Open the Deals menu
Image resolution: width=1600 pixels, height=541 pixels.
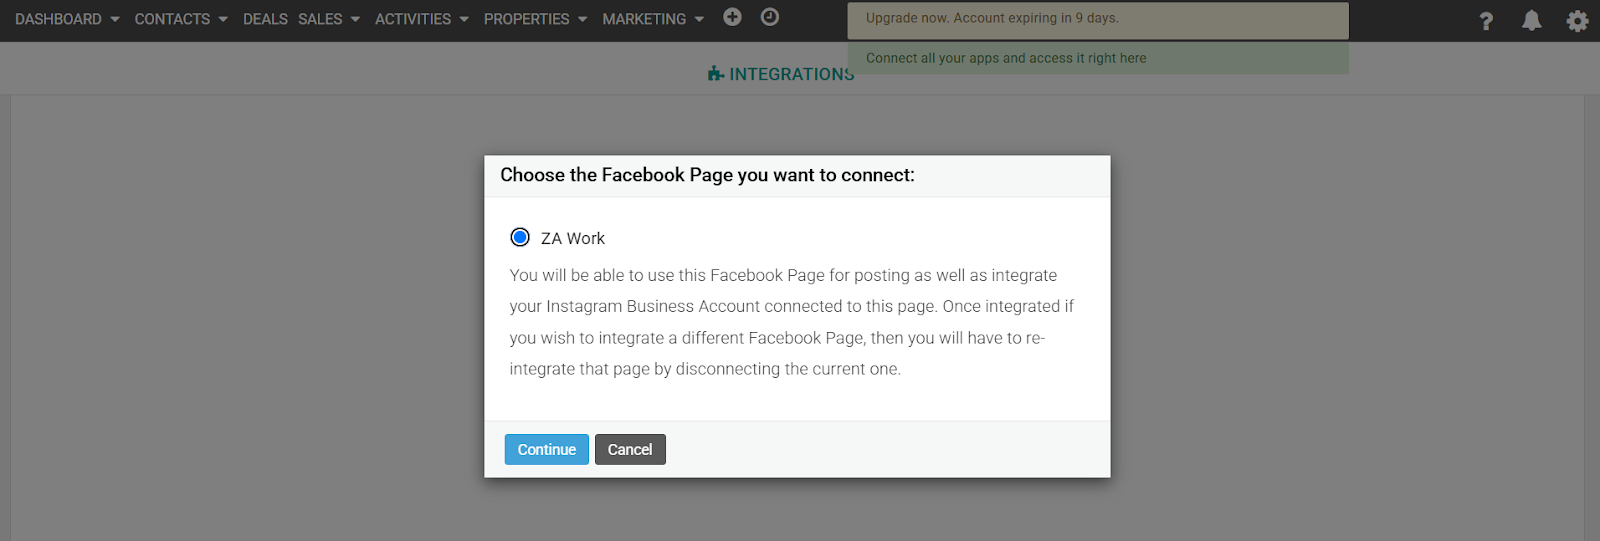(265, 19)
